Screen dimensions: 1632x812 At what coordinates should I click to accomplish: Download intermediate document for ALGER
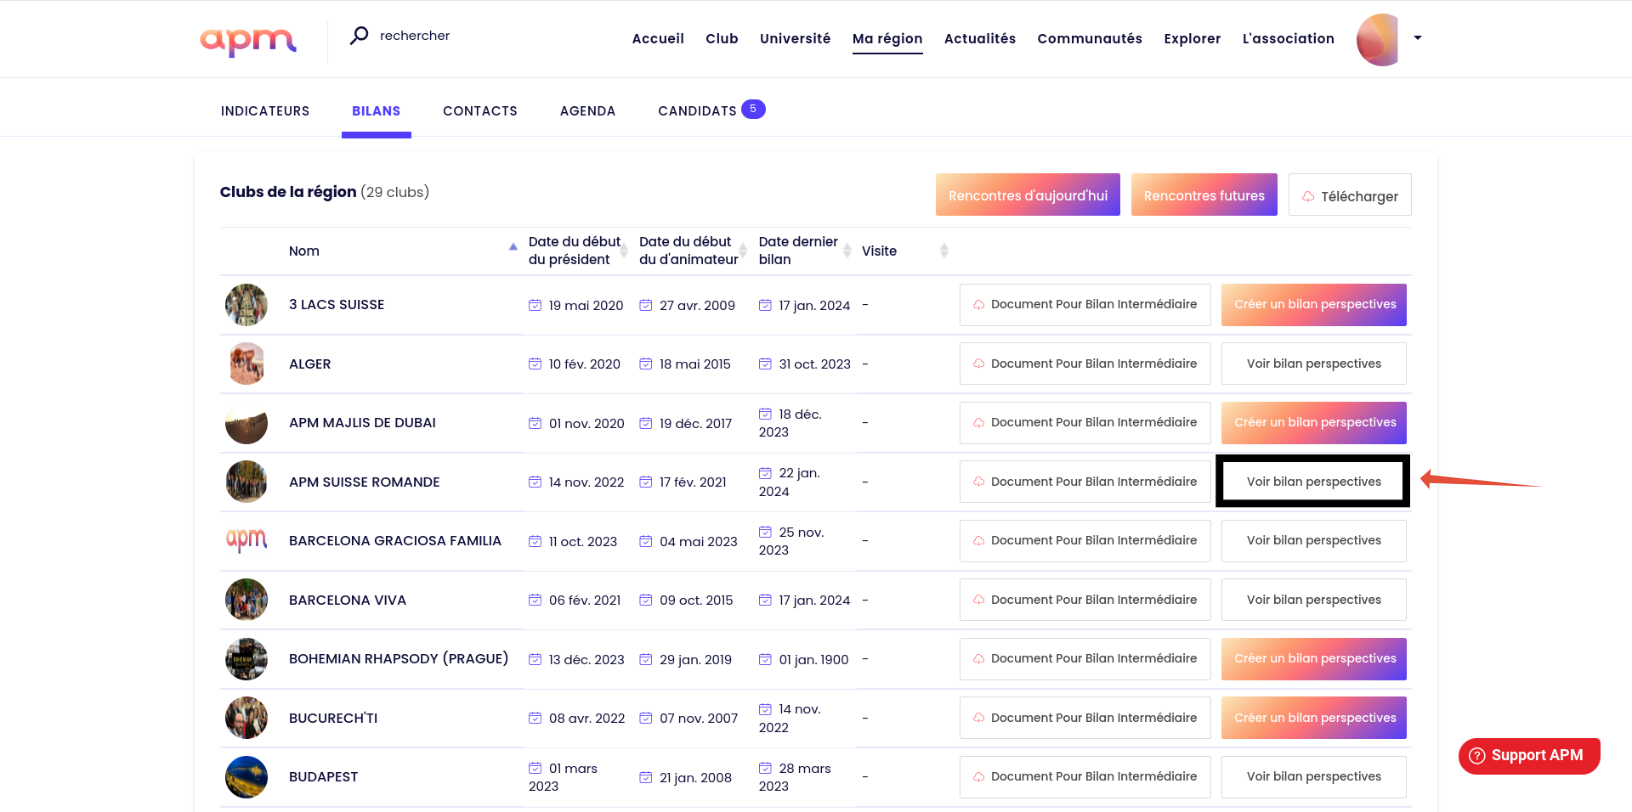click(x=1085, y=364)
